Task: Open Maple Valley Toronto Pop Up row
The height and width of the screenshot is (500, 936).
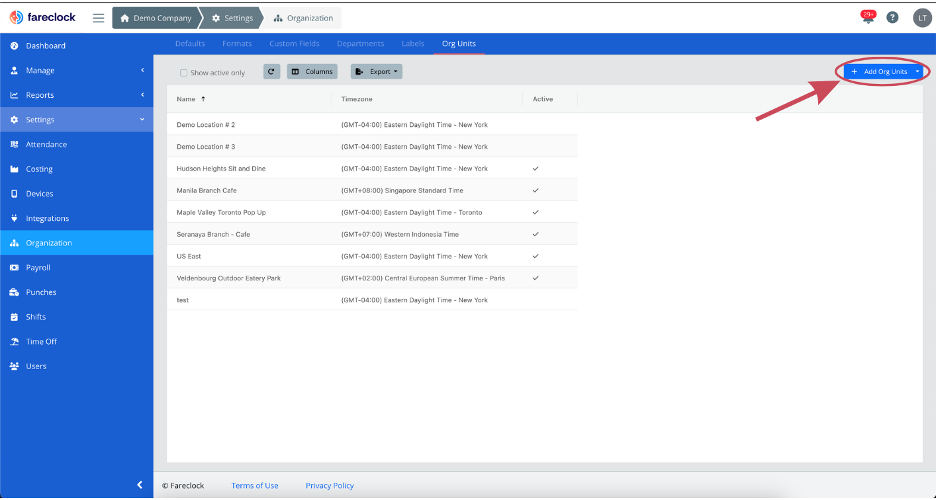Action: coord(372,212)
